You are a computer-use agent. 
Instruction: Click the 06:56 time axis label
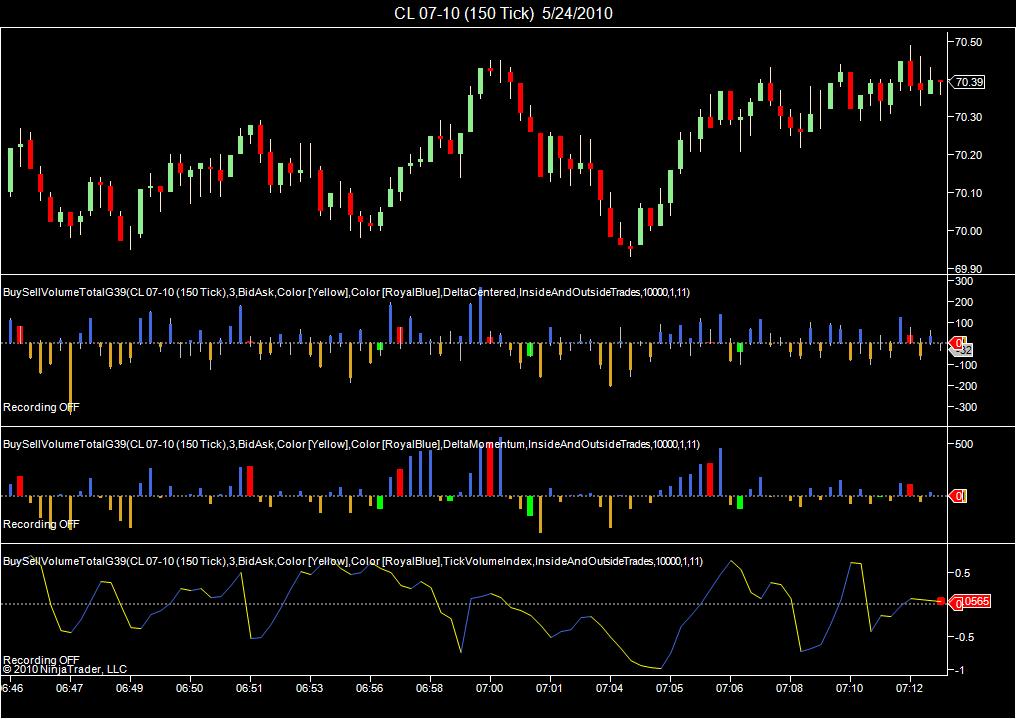click(369, 688)
